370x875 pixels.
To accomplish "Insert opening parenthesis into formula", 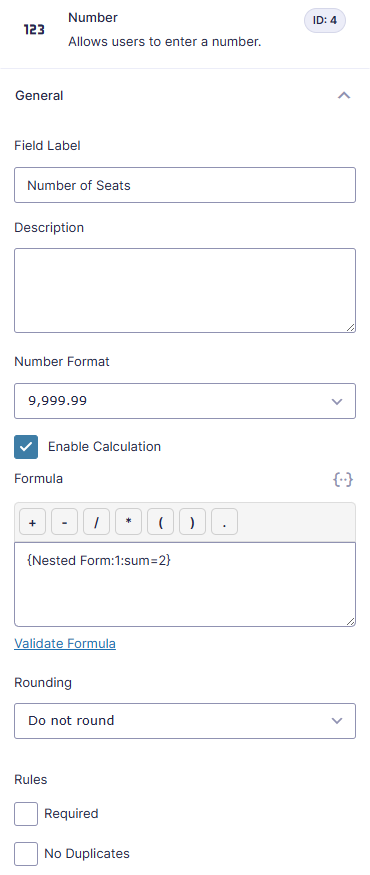I will (161, 523).
